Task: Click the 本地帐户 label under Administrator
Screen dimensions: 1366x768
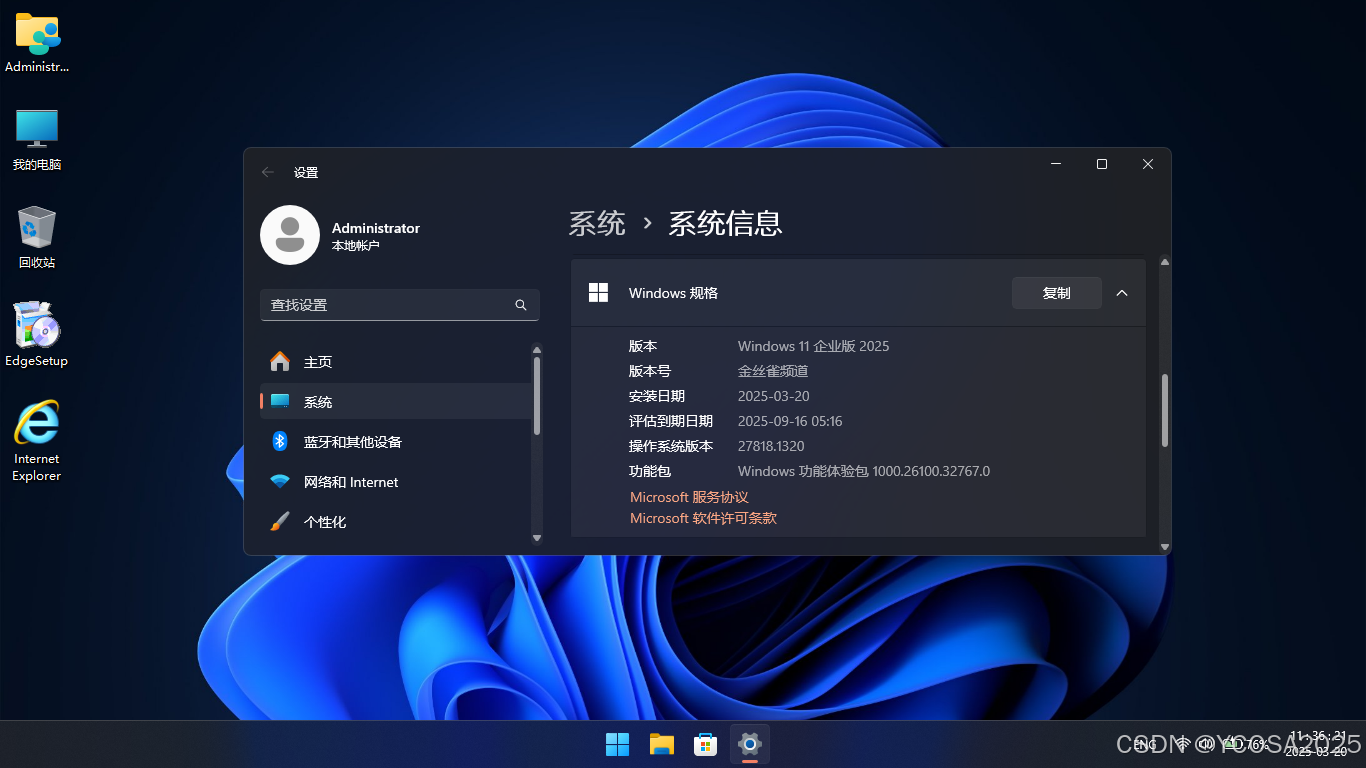Action: click(356, 246)
